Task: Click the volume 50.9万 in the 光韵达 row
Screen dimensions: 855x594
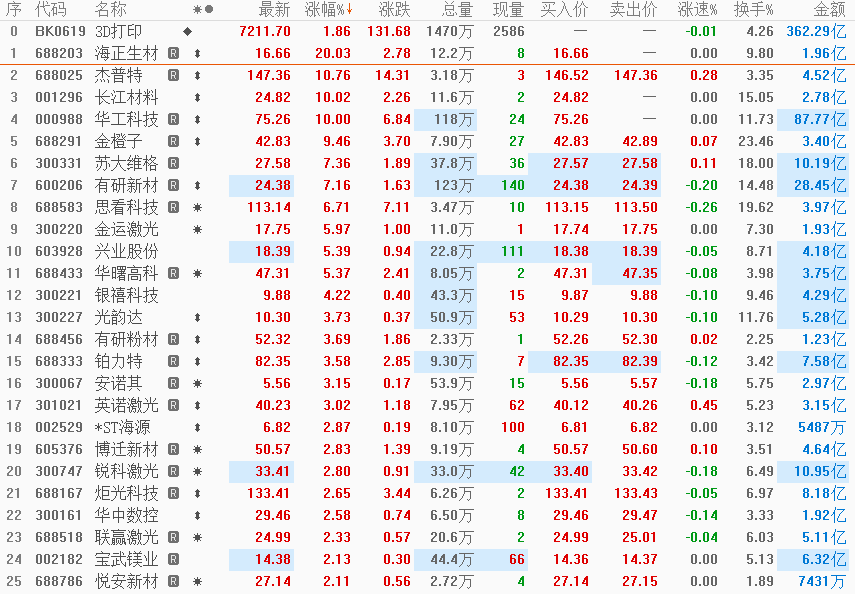Action: [451, 317]
